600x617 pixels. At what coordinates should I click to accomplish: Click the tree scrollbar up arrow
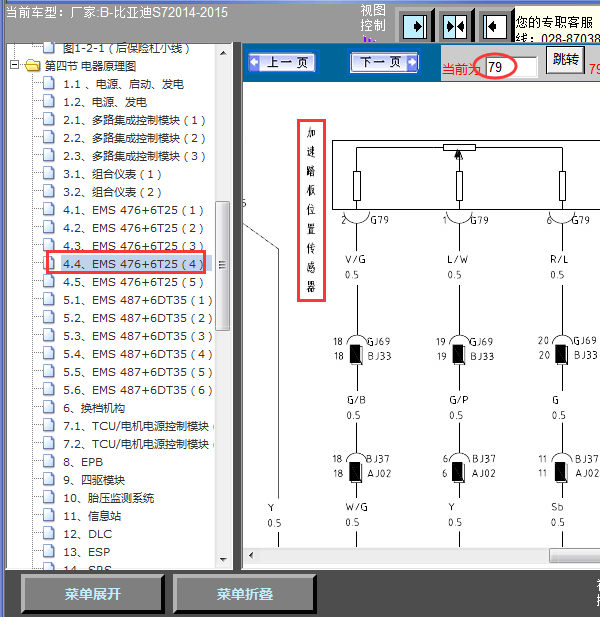[223, 53]
